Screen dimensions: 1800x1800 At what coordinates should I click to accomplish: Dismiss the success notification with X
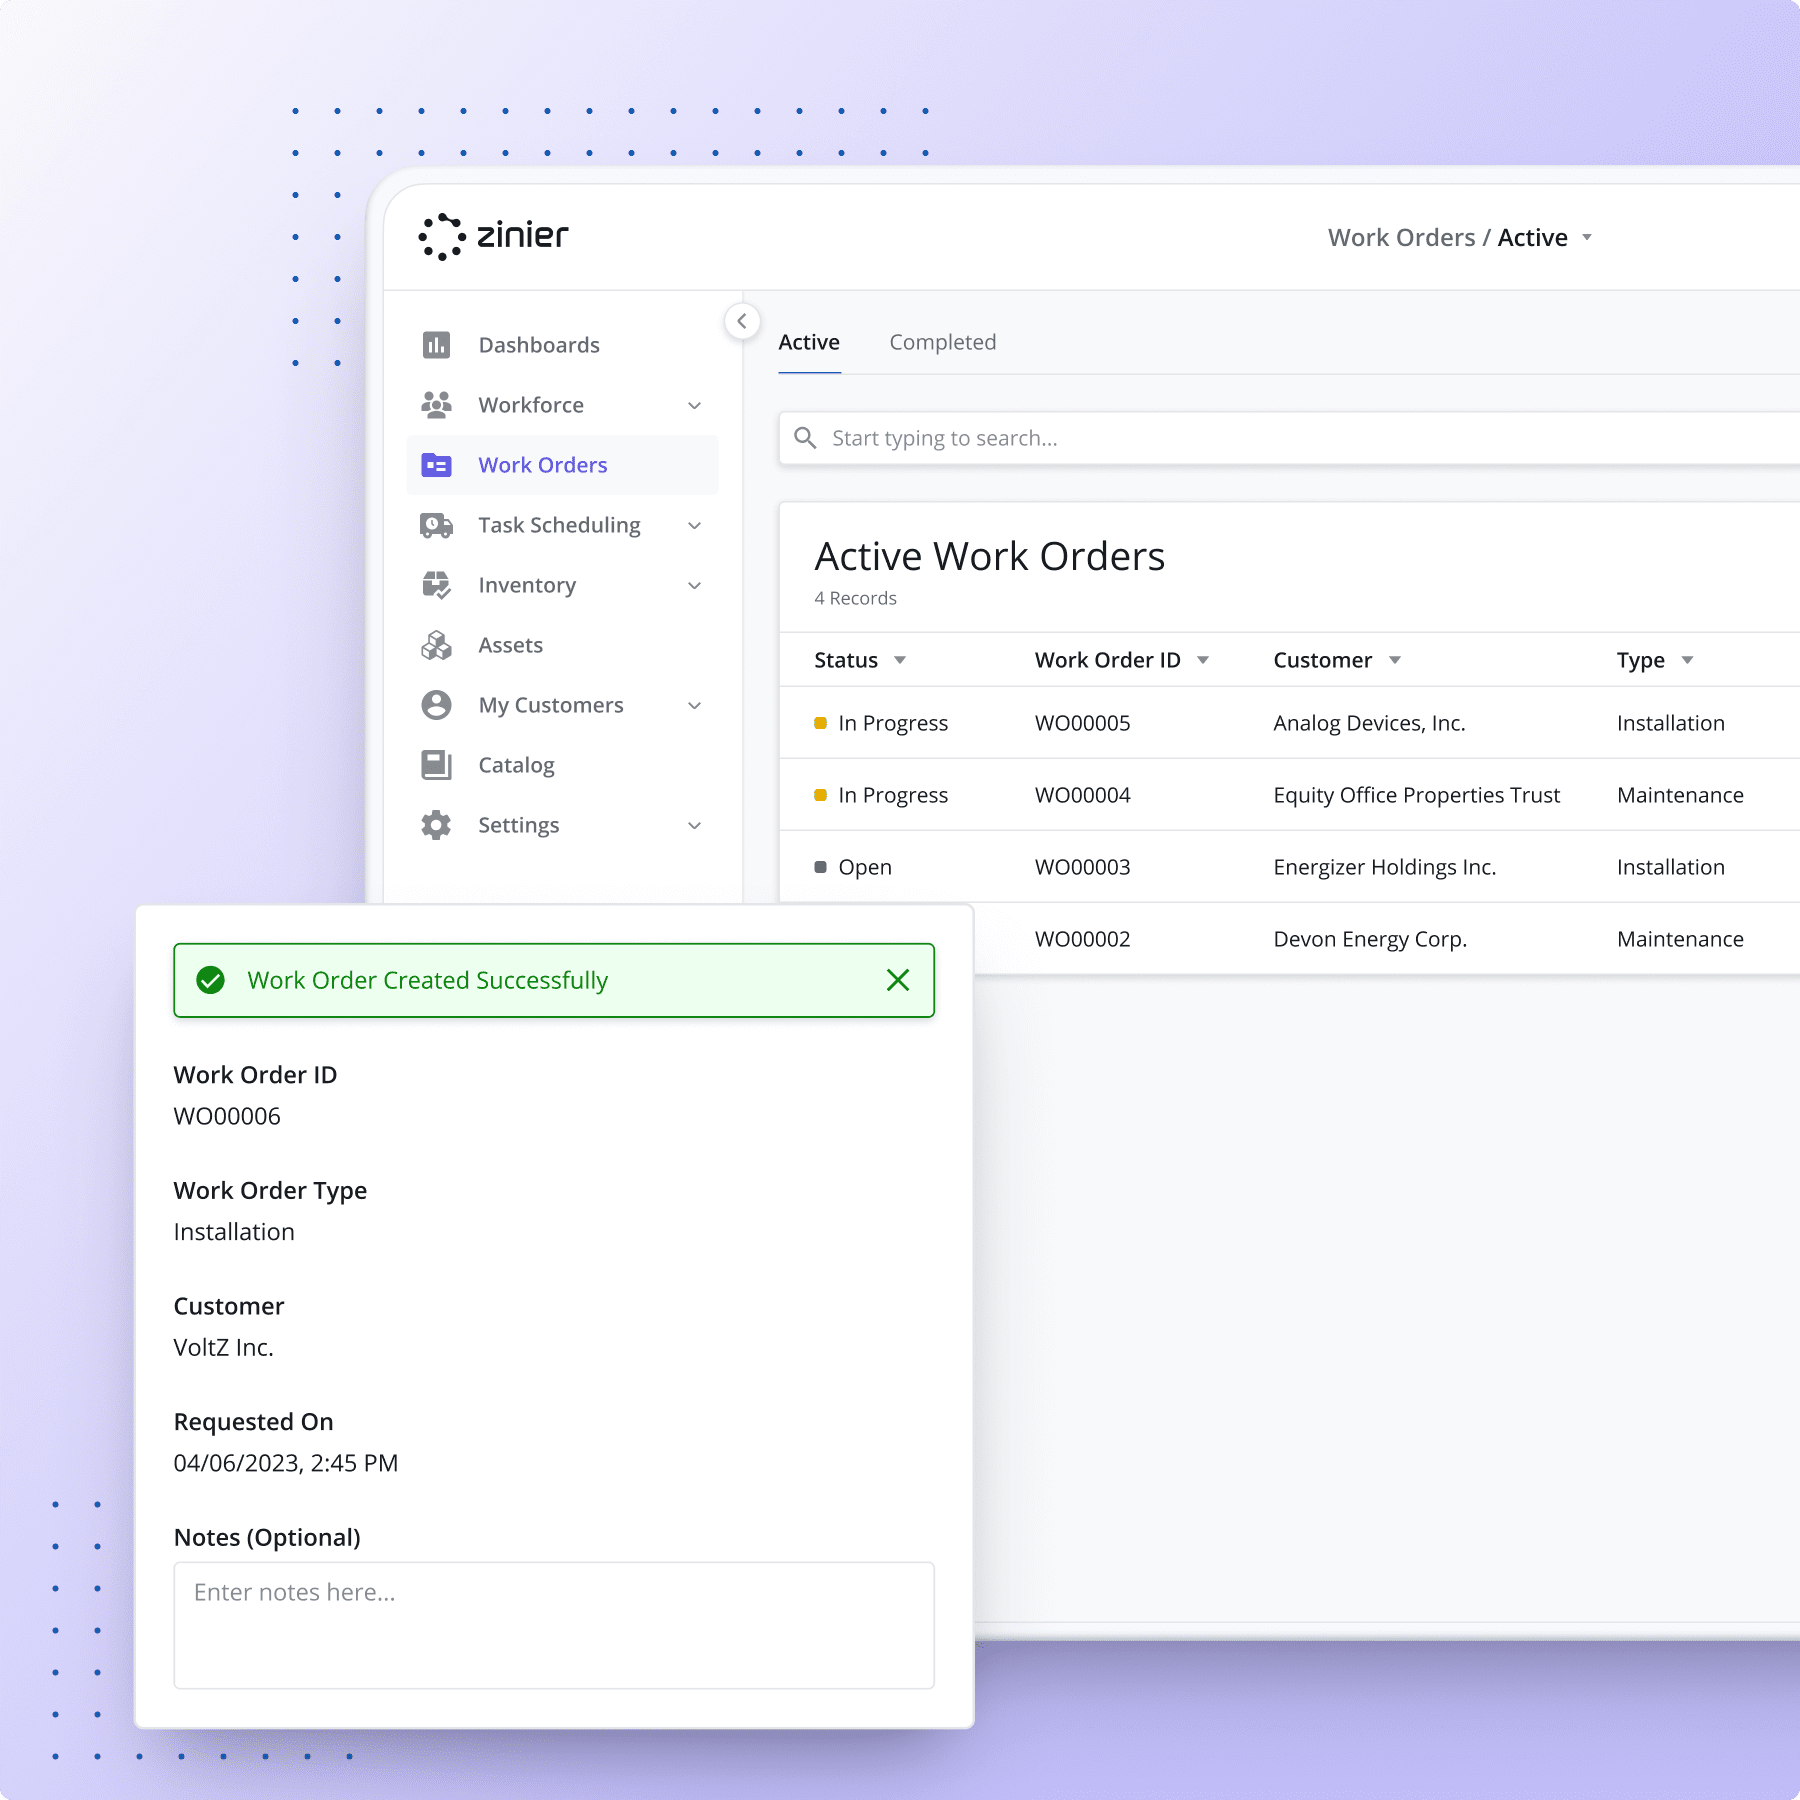click(898, 980)
